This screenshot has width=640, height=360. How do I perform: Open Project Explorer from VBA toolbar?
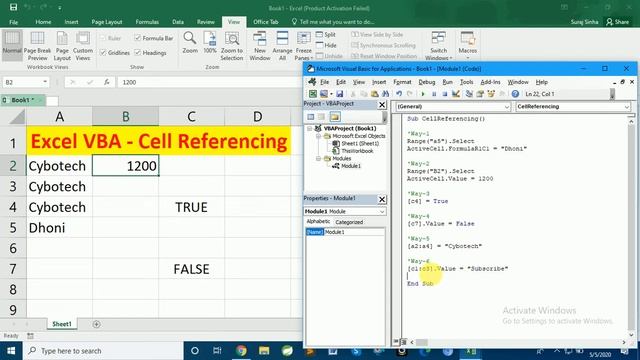(469, 94)
